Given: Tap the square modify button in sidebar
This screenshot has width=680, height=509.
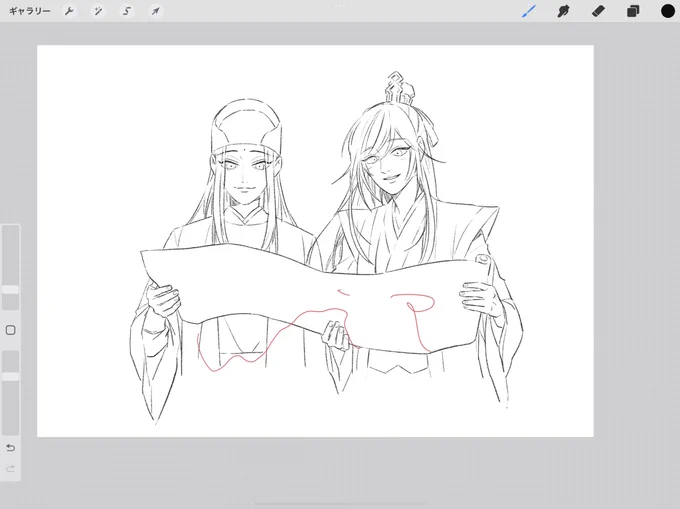Looking at the screenshot, I should [x=10, y=330].
